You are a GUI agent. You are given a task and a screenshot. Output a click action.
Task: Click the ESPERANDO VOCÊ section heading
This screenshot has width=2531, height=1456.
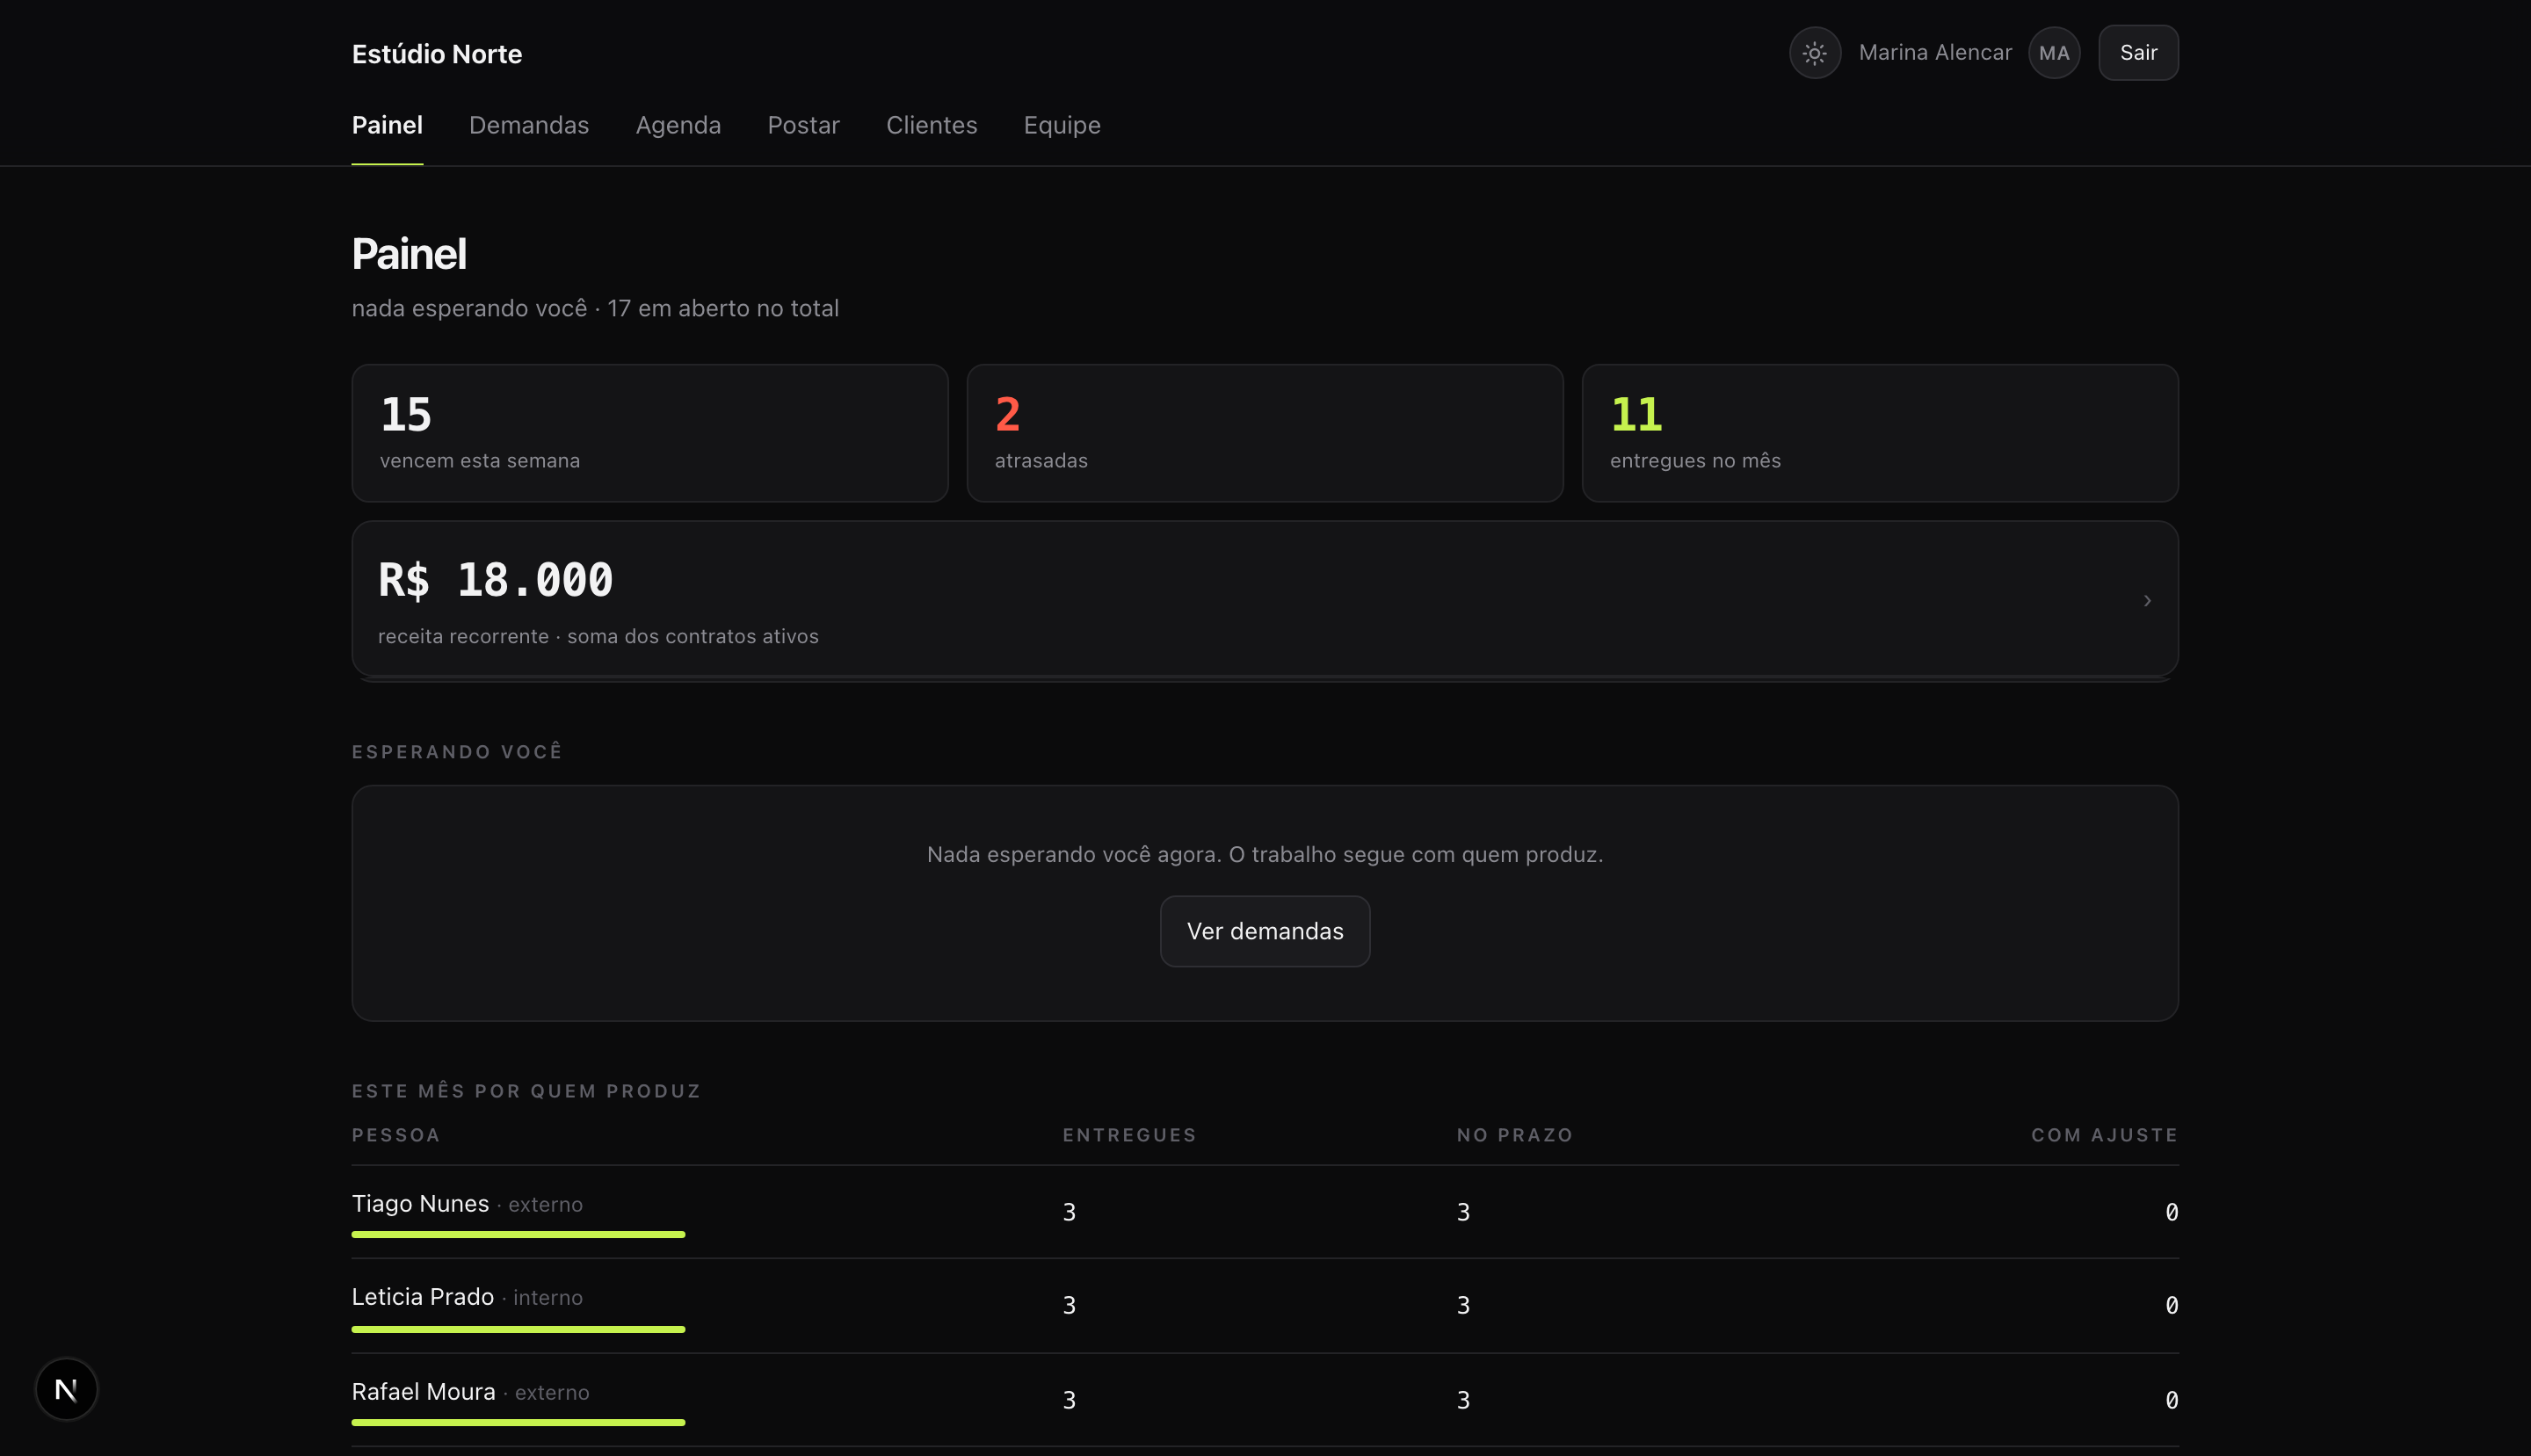[x=457, y=752]
